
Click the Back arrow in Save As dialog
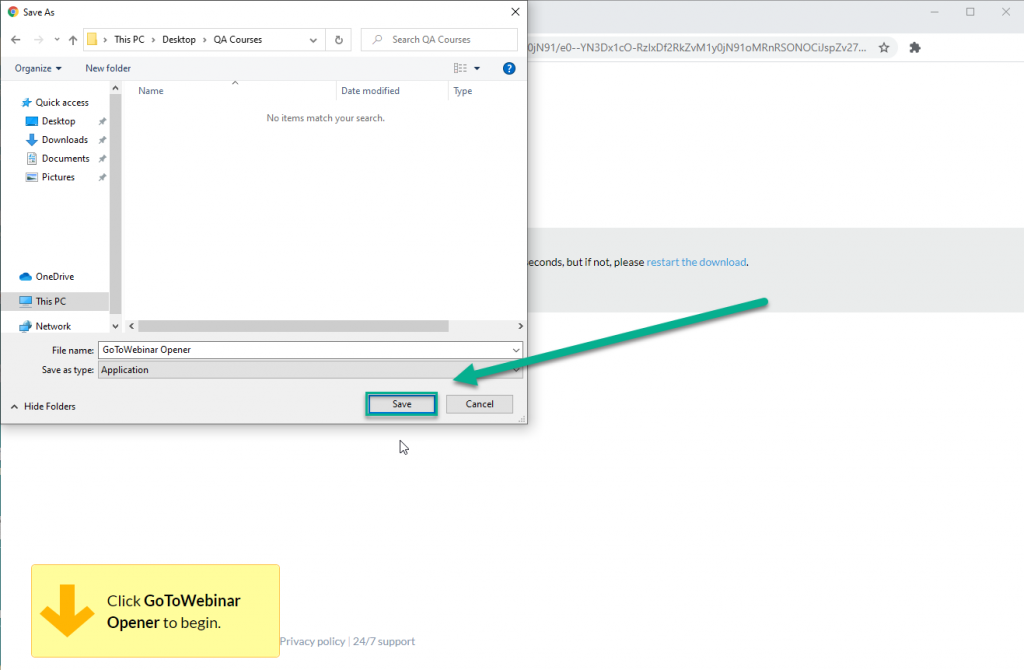click(x=16, y=40)
